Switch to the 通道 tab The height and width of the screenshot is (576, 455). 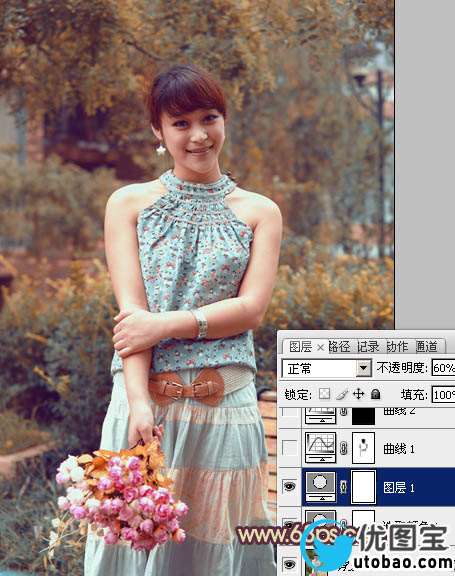click(x=427, y=346)
